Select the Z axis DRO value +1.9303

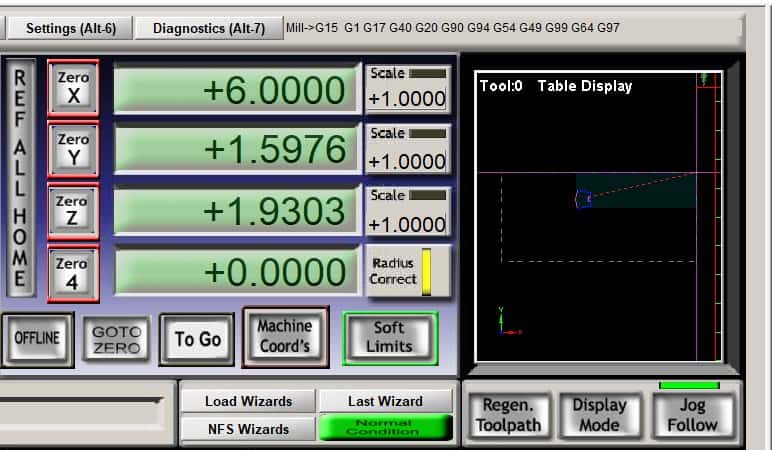pyautogui.click(x=237, y=211)
